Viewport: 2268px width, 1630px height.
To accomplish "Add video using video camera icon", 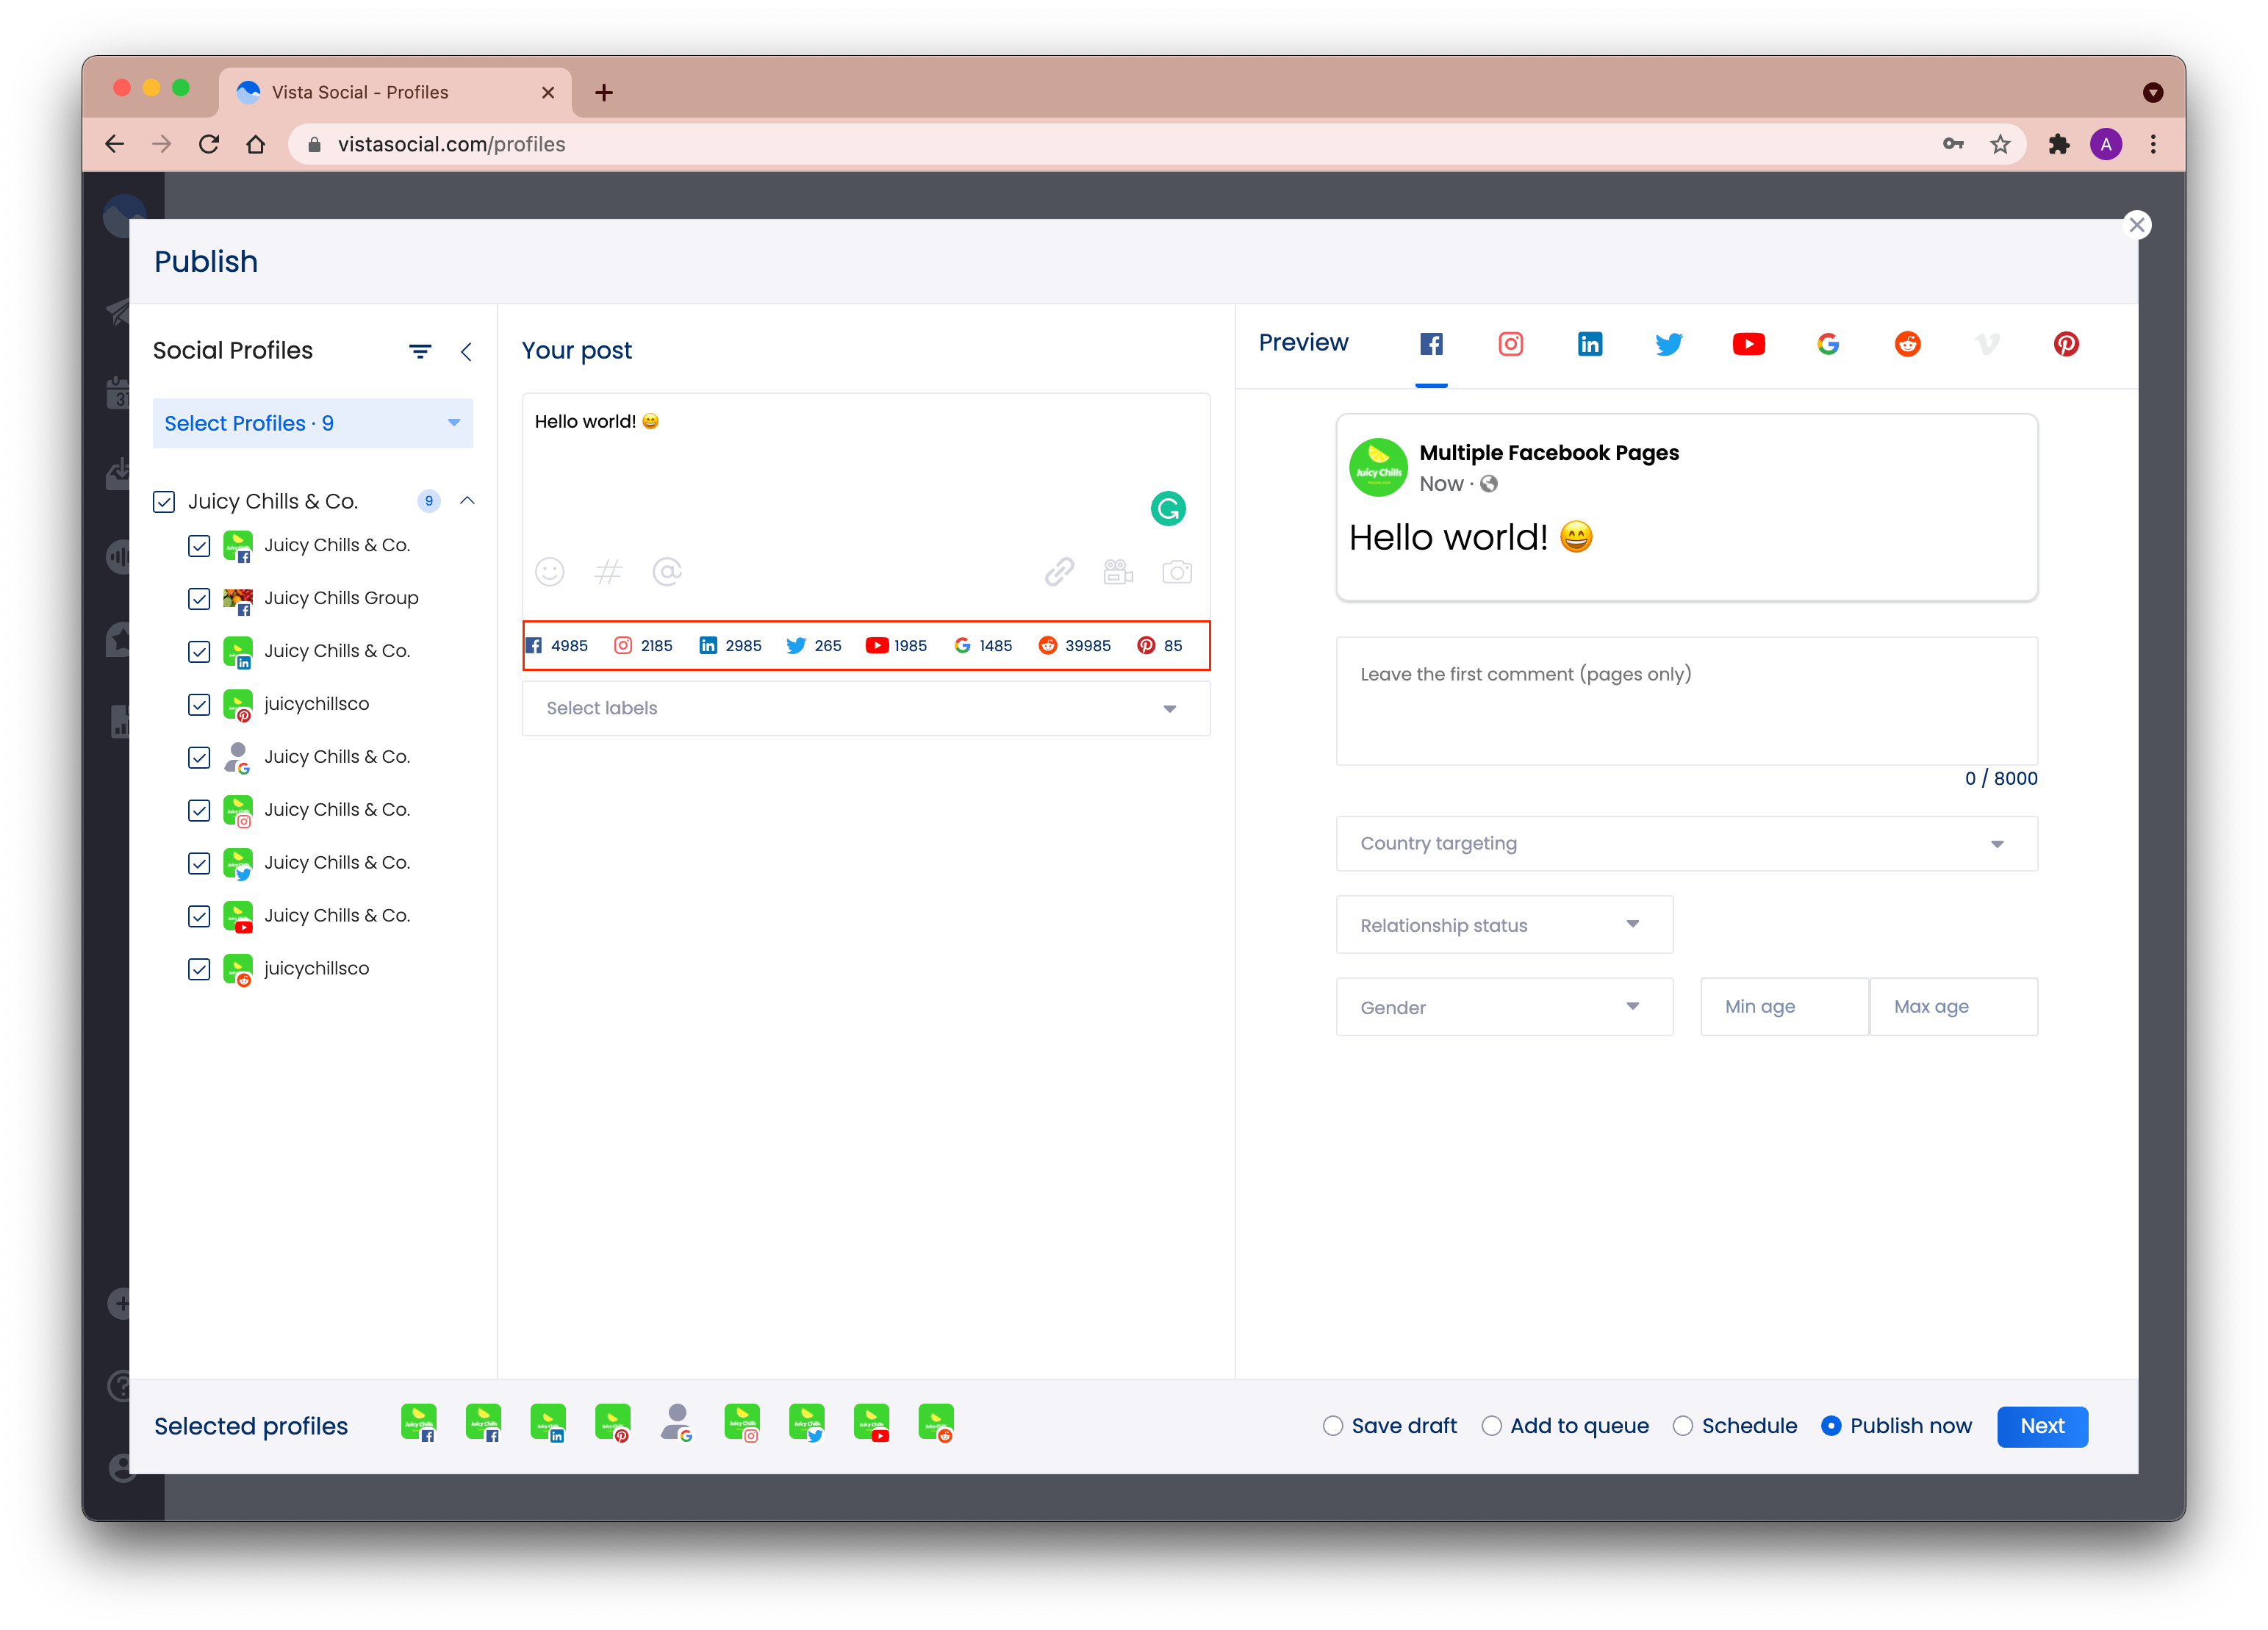I will point(1117,572).
